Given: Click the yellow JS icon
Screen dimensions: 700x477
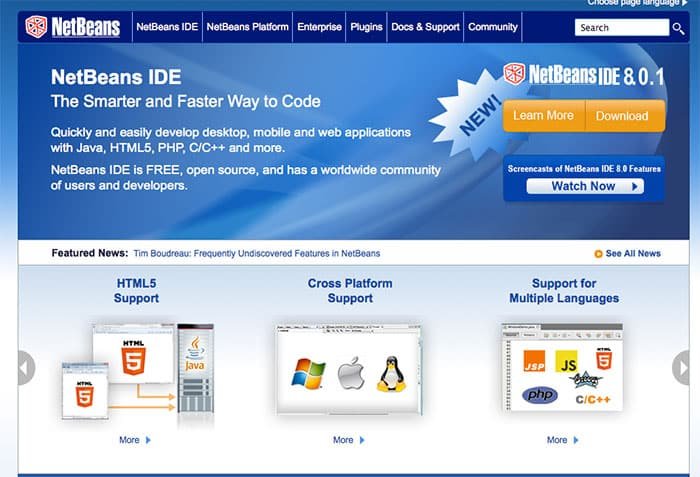Looking at the screenshot, I should click(x=567, y=361).
